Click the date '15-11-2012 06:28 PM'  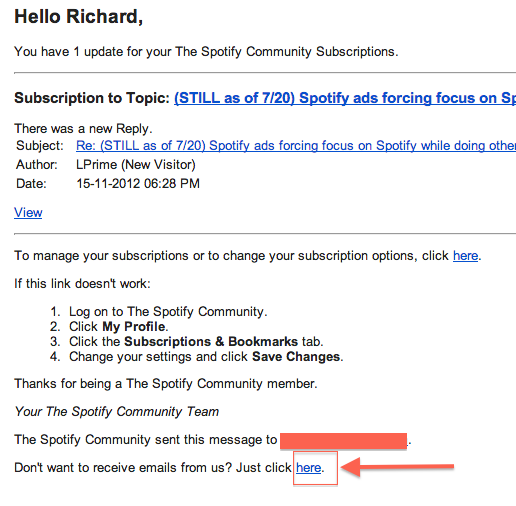click(138, 184)
